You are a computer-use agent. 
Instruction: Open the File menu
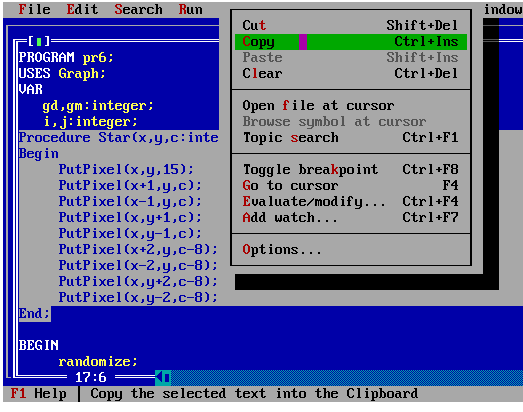34,9
